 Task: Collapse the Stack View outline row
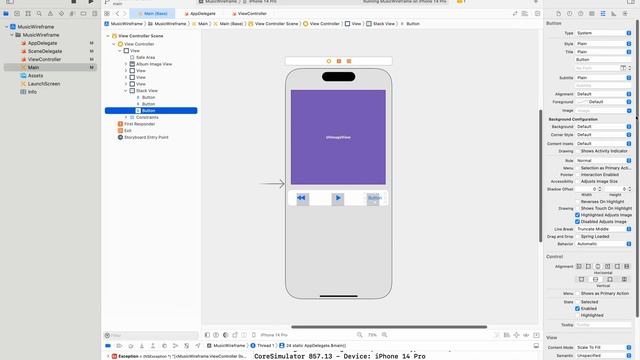[126, 91]
